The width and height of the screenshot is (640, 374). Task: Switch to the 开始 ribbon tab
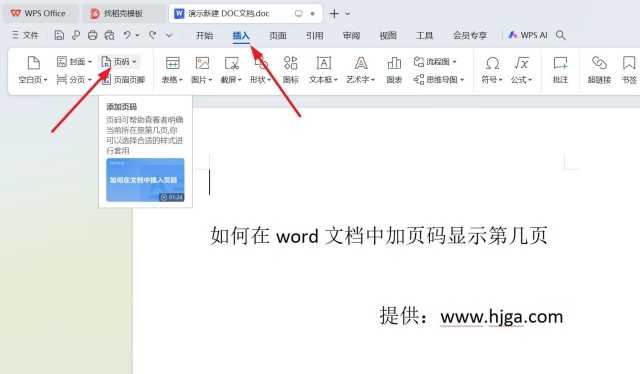204,36
